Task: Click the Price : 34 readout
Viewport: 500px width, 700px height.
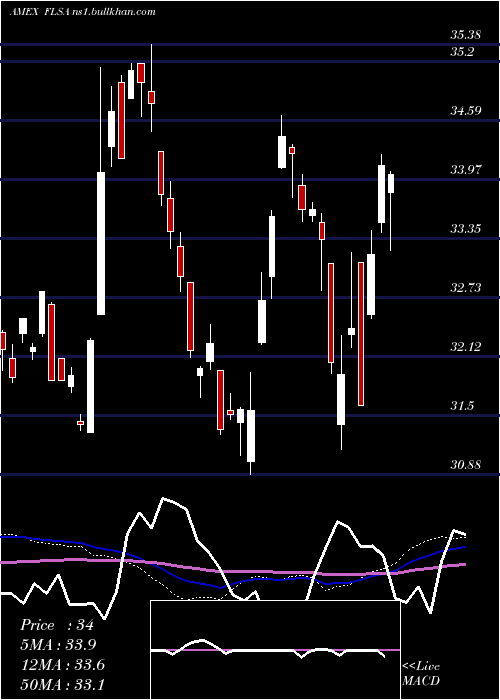Action: 57,625
